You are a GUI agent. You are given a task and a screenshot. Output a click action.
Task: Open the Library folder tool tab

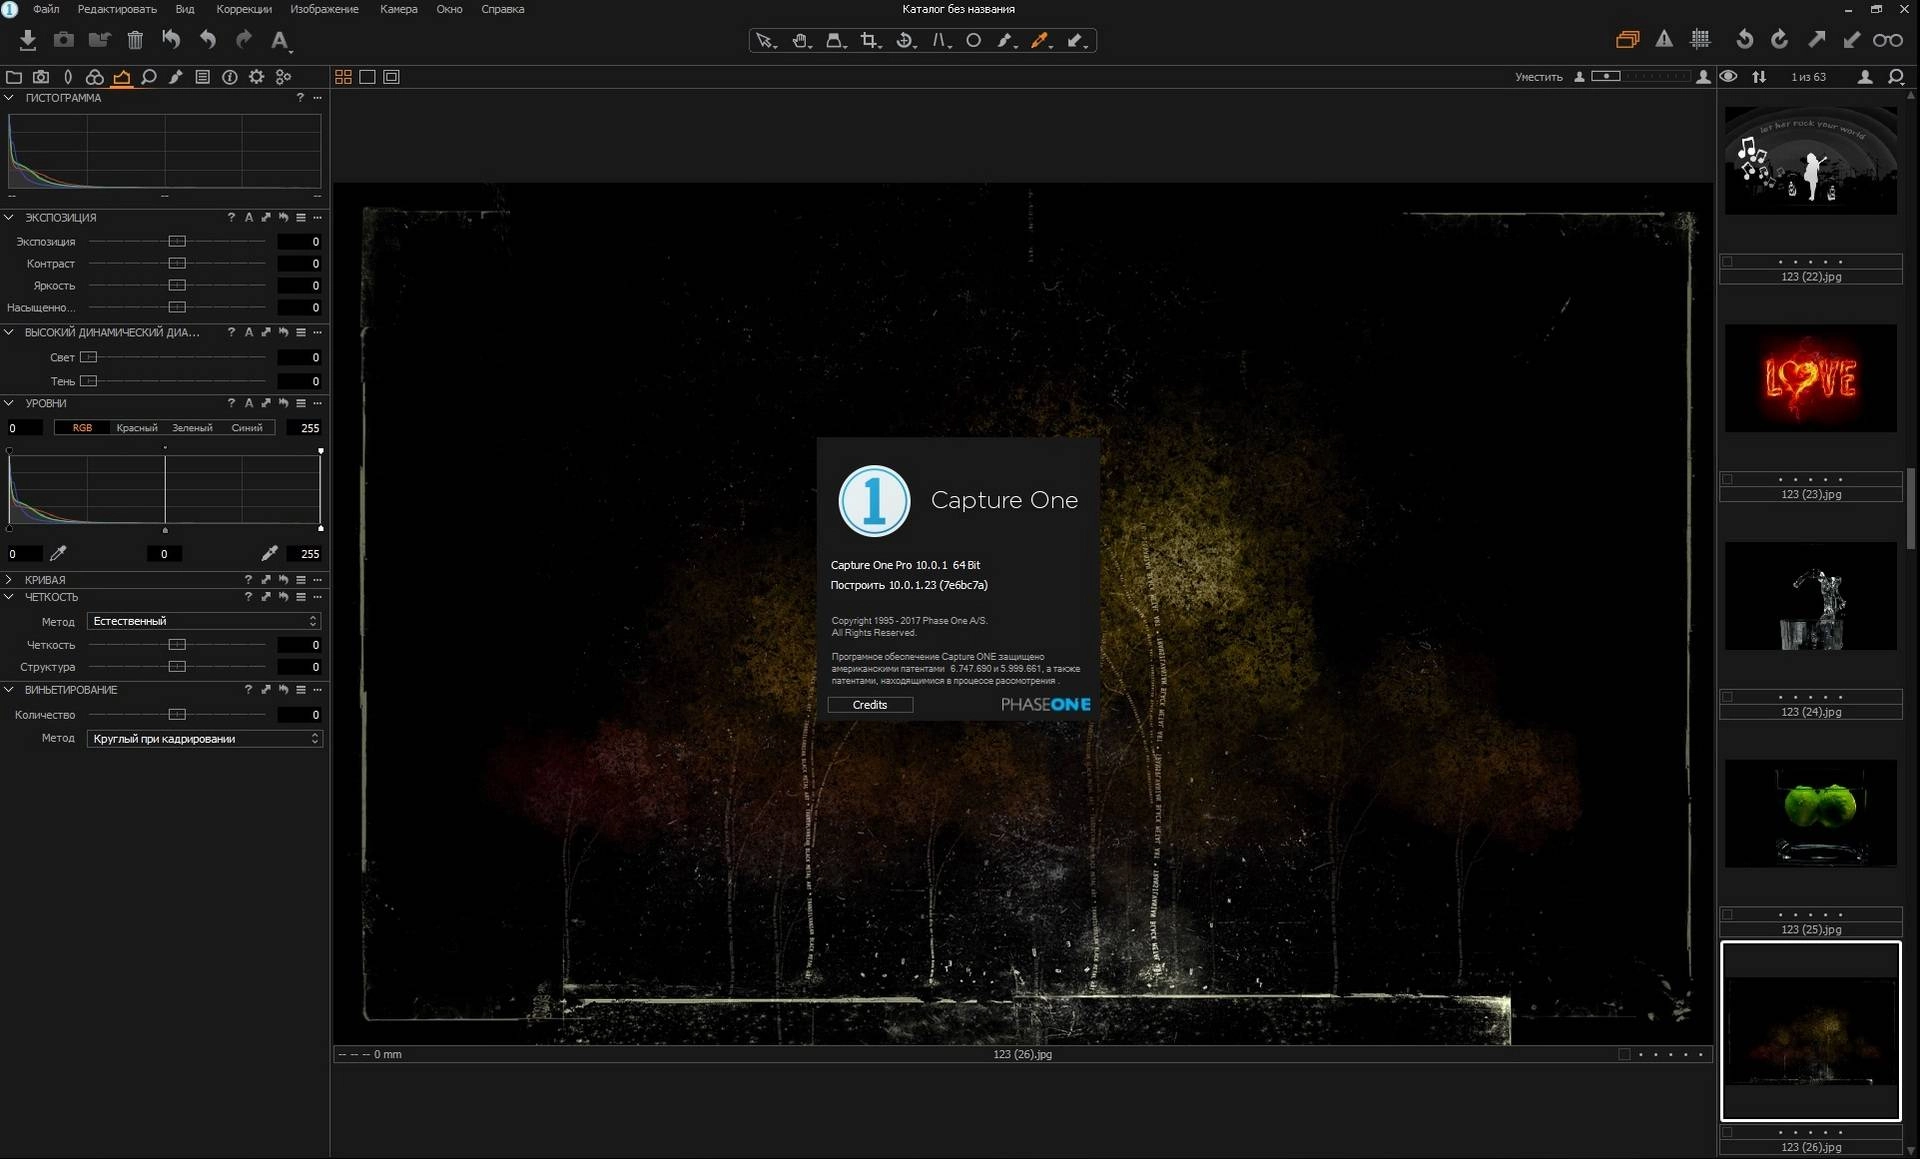[x=14, y=77]
